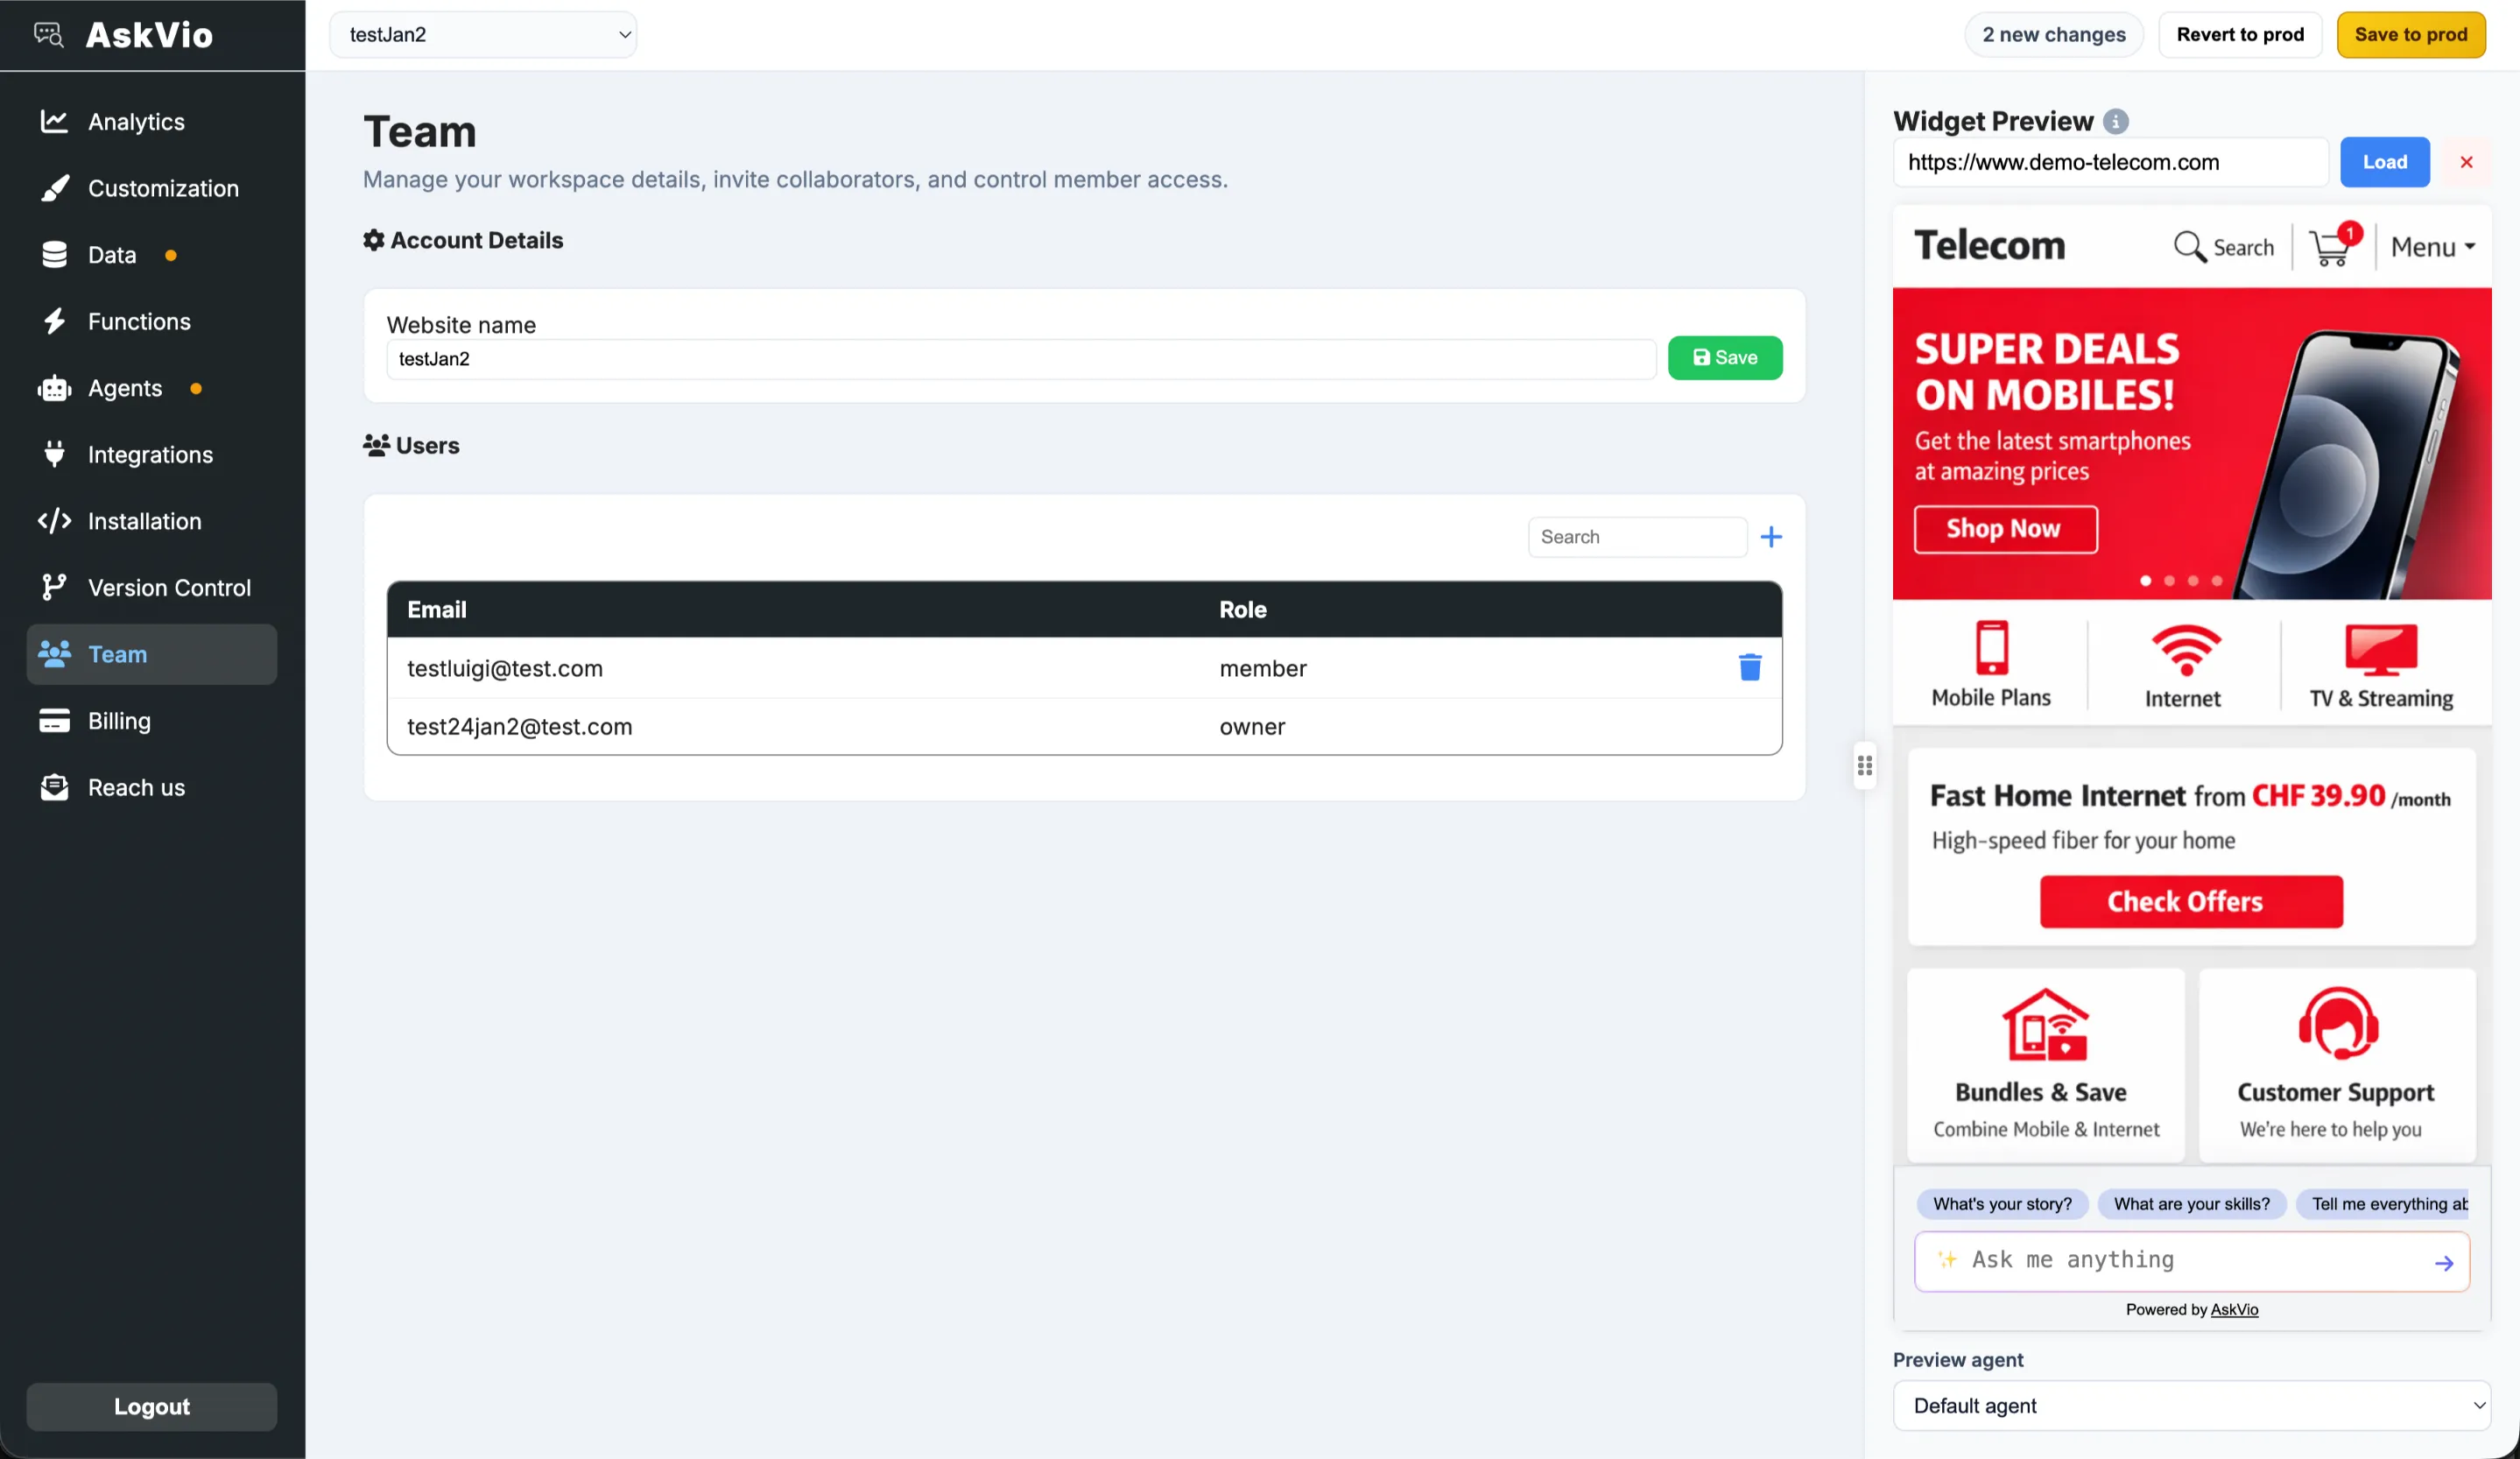Image resolution: width=2520 pixels, height=1459 pixels.
Task: Delete user testluigi@test.com with trash icon
Action: 1749,667
